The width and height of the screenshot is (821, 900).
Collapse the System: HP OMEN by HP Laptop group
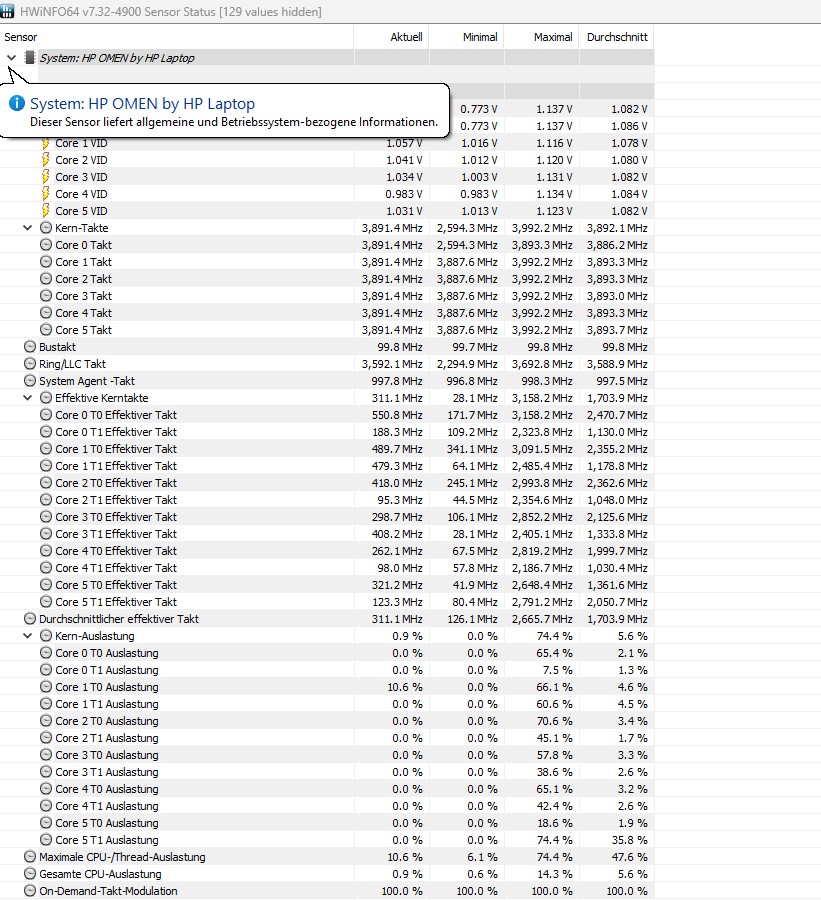[11, 57]
